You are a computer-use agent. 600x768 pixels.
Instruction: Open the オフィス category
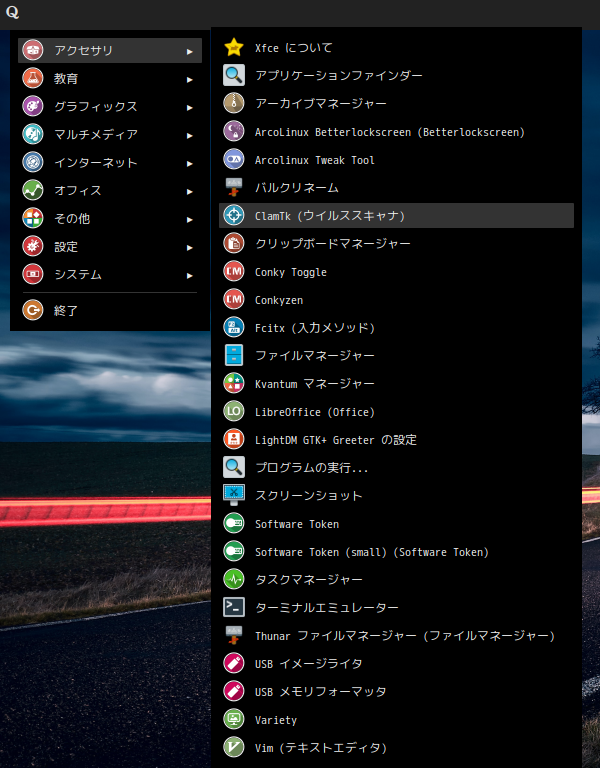coord(110,190)
